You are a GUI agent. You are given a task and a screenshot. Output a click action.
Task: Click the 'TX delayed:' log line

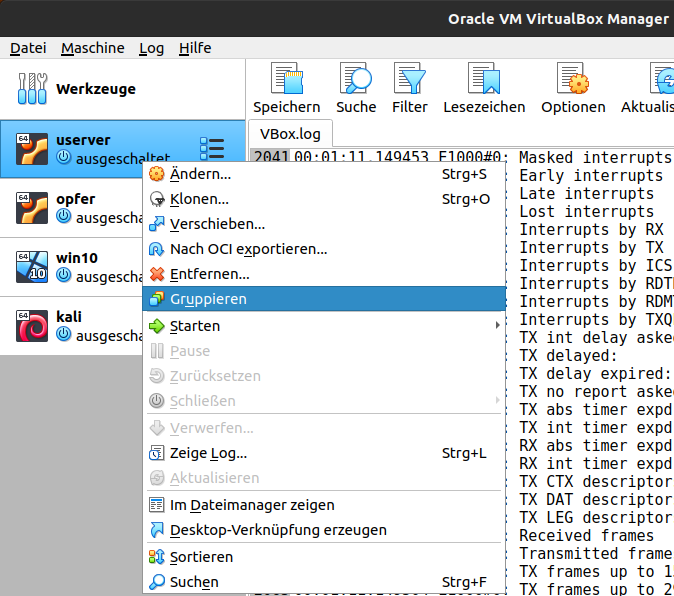coord(568,355)
